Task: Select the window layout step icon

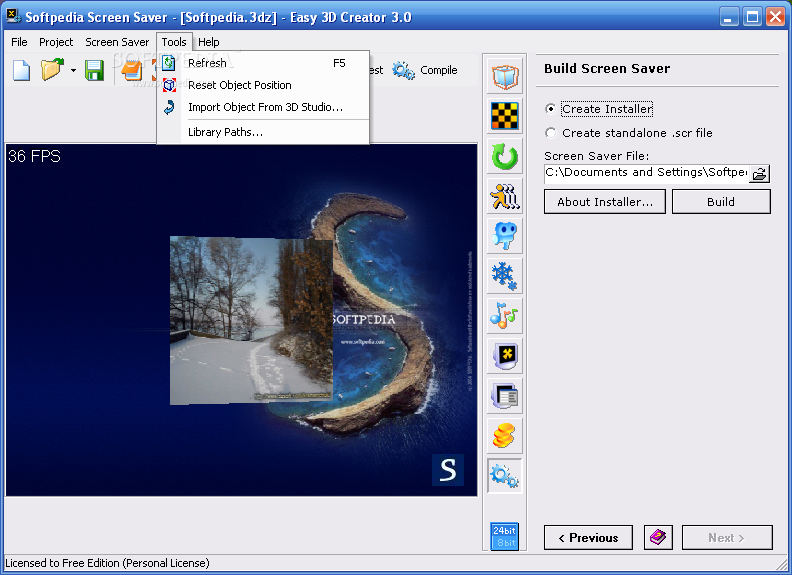Action: click(505, 396)
